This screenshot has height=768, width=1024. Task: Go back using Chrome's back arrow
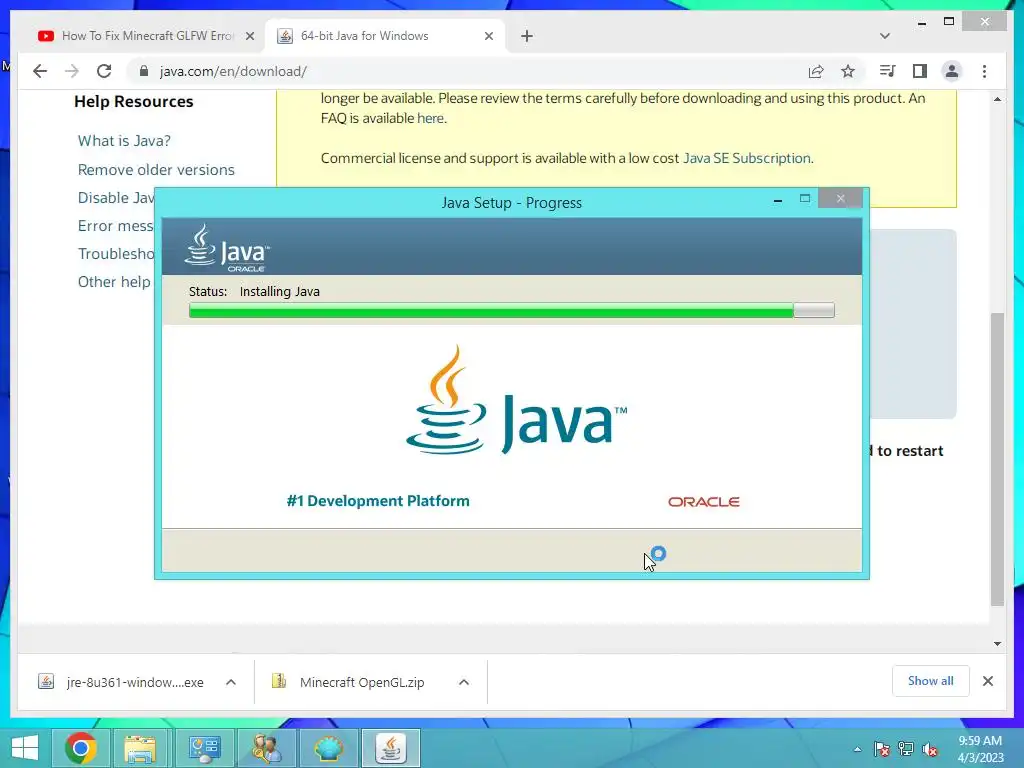pyautogui.click(x=40, y=71)
